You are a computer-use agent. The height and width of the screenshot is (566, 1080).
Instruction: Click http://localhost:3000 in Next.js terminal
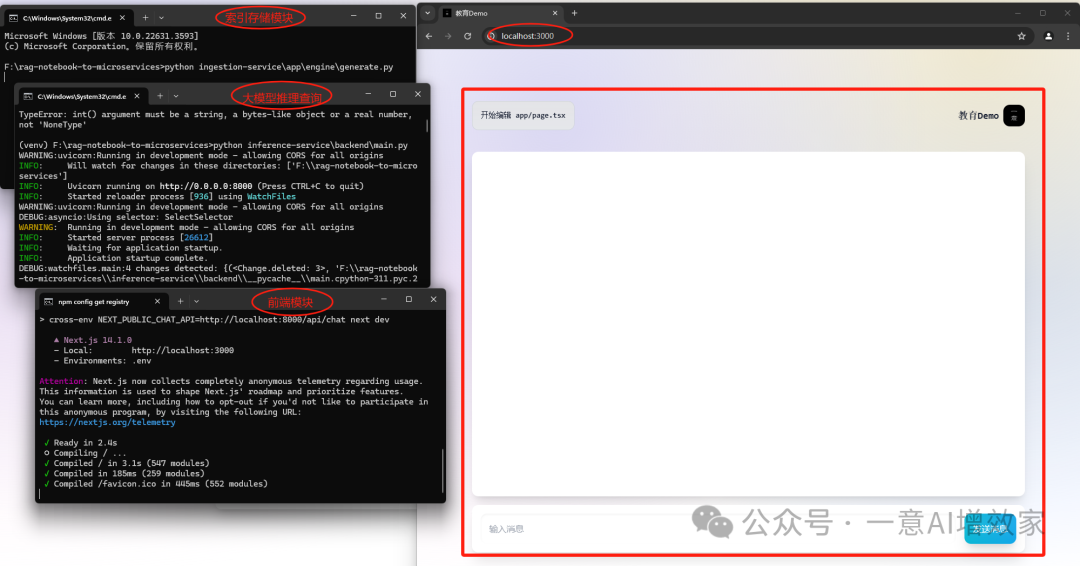click(x=183, y=350)
